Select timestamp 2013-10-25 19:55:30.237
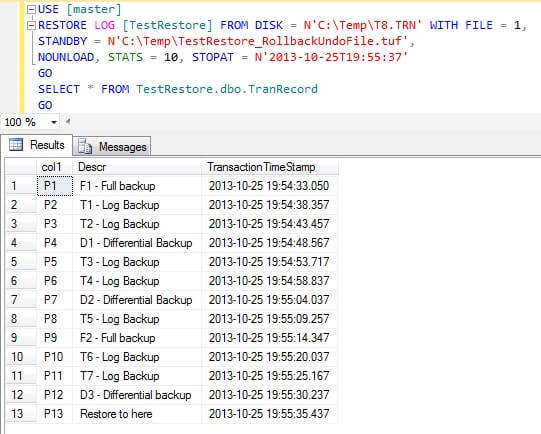 point(270,395)
